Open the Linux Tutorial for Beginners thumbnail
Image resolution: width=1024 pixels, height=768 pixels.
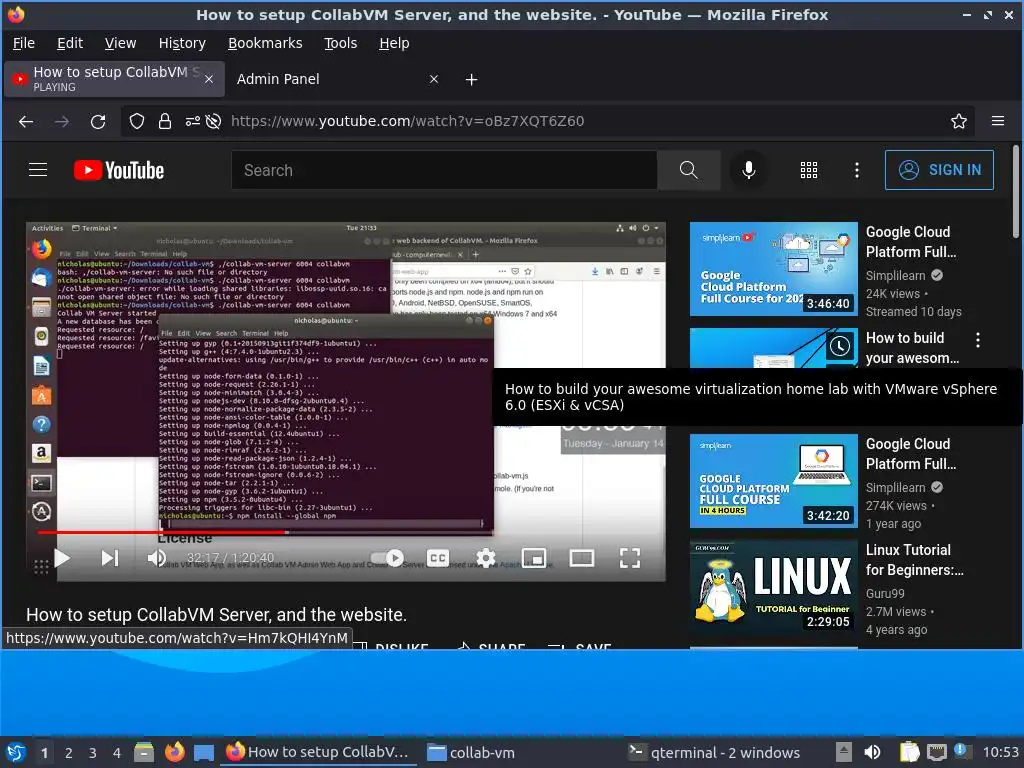[773, 587]
